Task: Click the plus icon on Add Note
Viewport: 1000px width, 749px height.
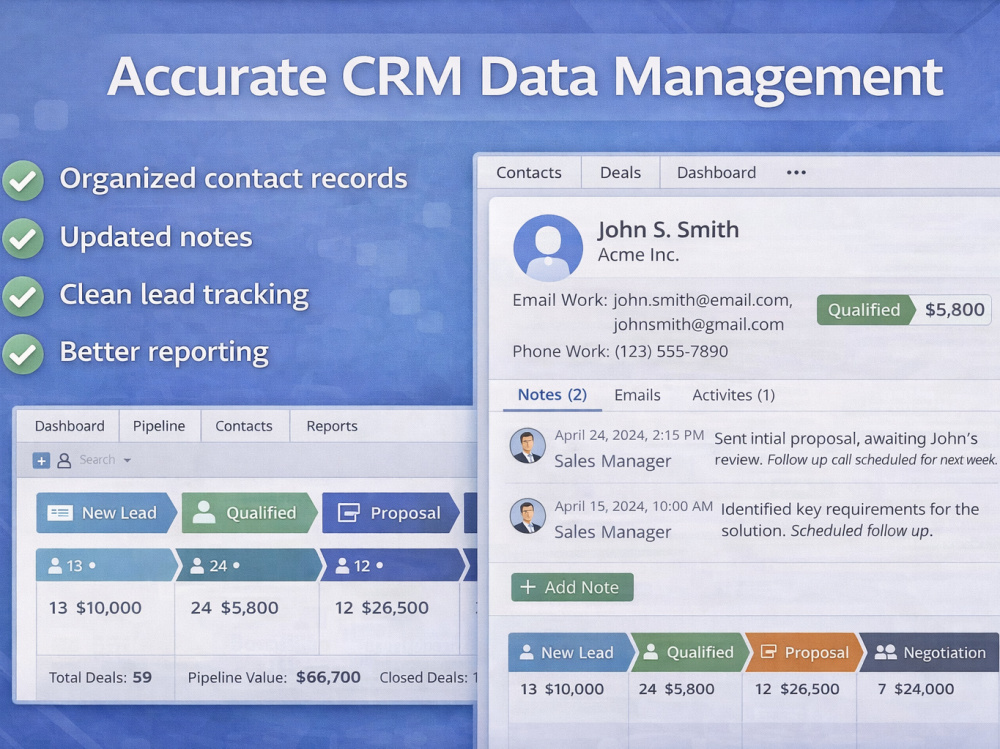Action: tap(527, 587)
